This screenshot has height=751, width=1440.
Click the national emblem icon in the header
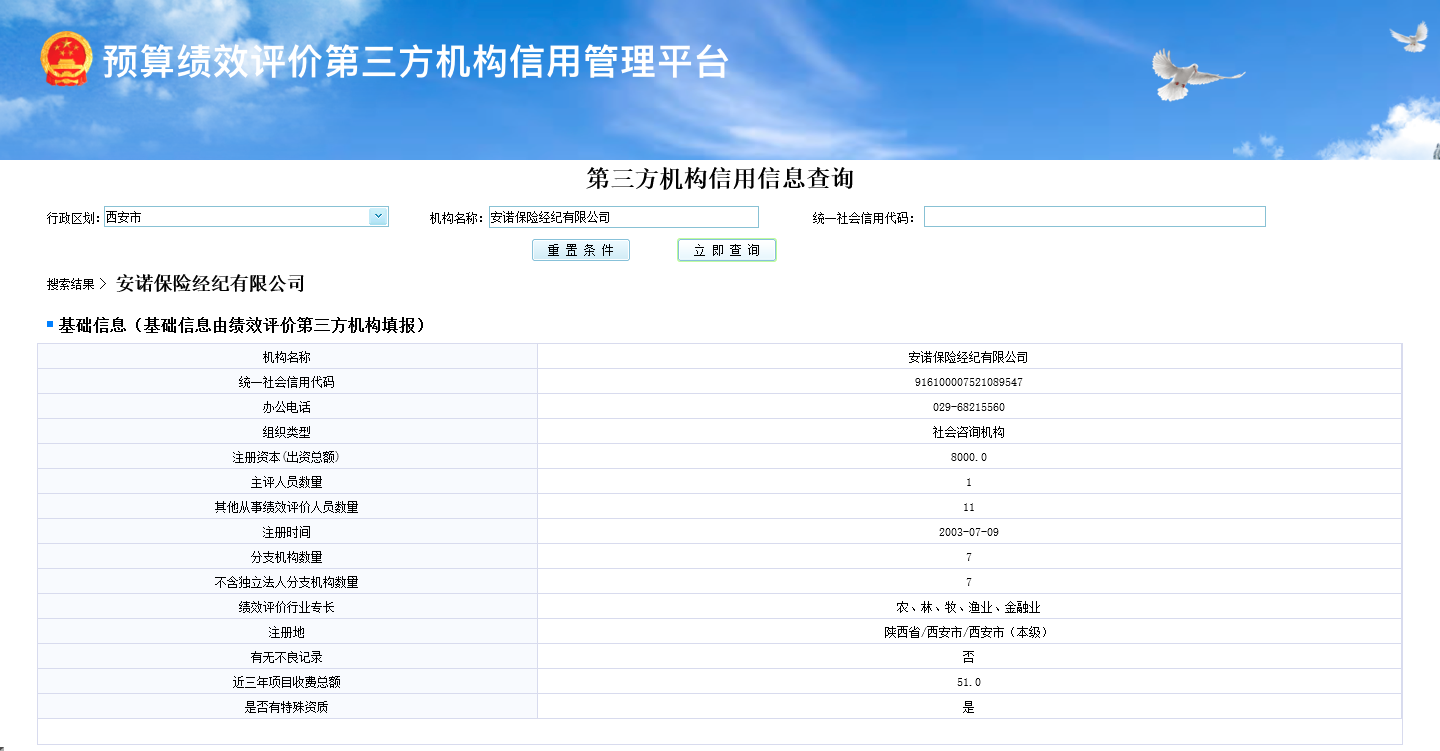click(x=66, y=60)
